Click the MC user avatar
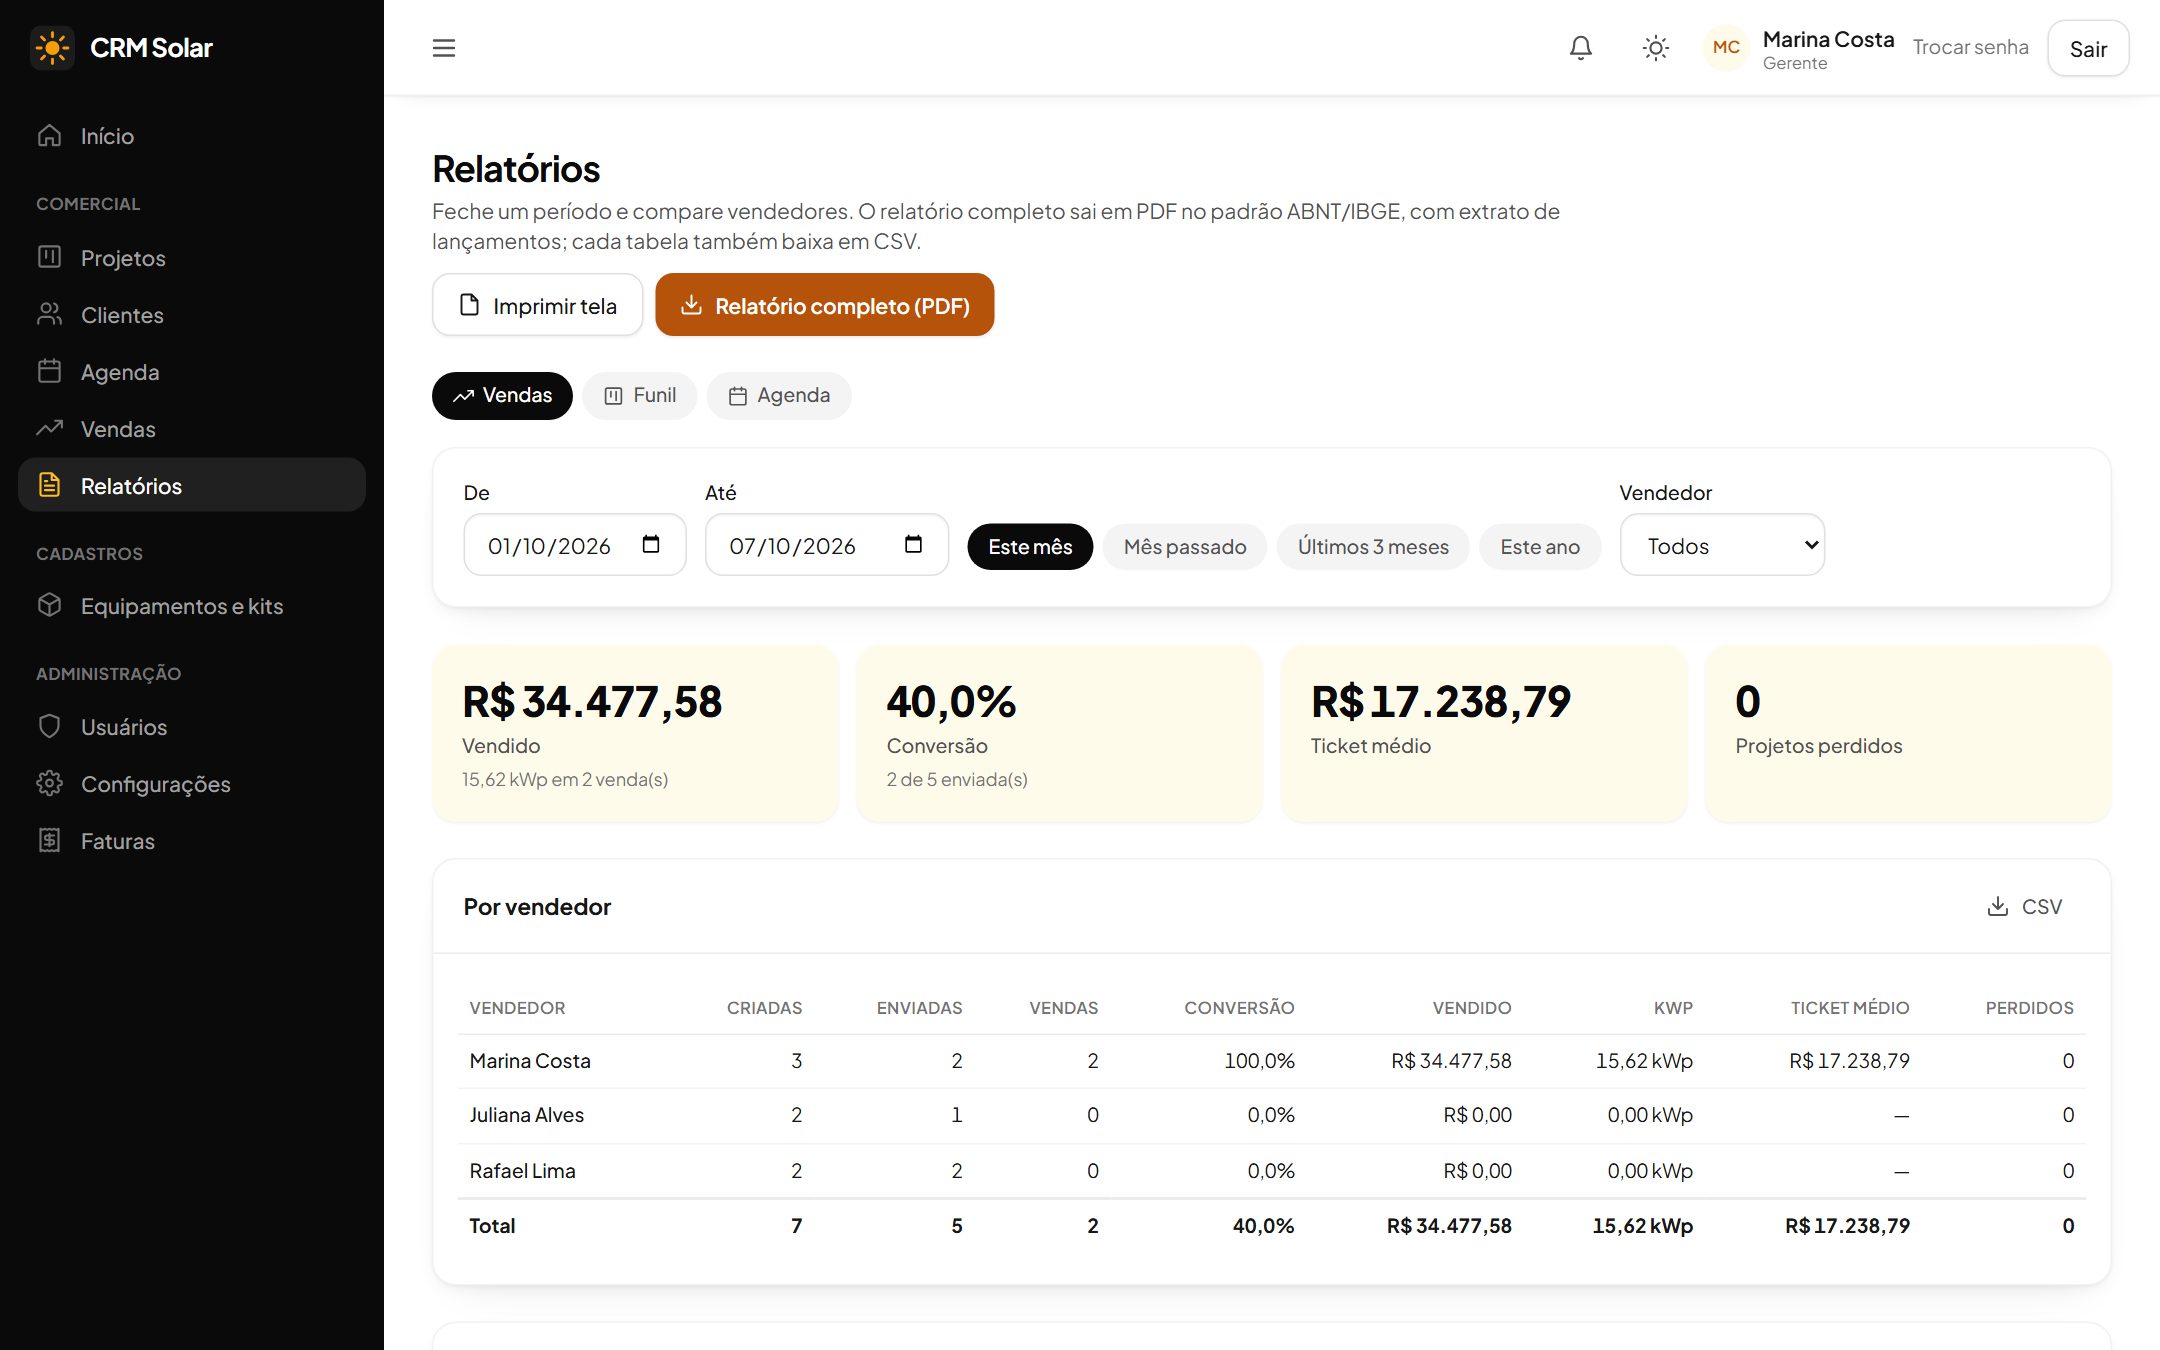 pyautogui.click(x=1726, y=48)
